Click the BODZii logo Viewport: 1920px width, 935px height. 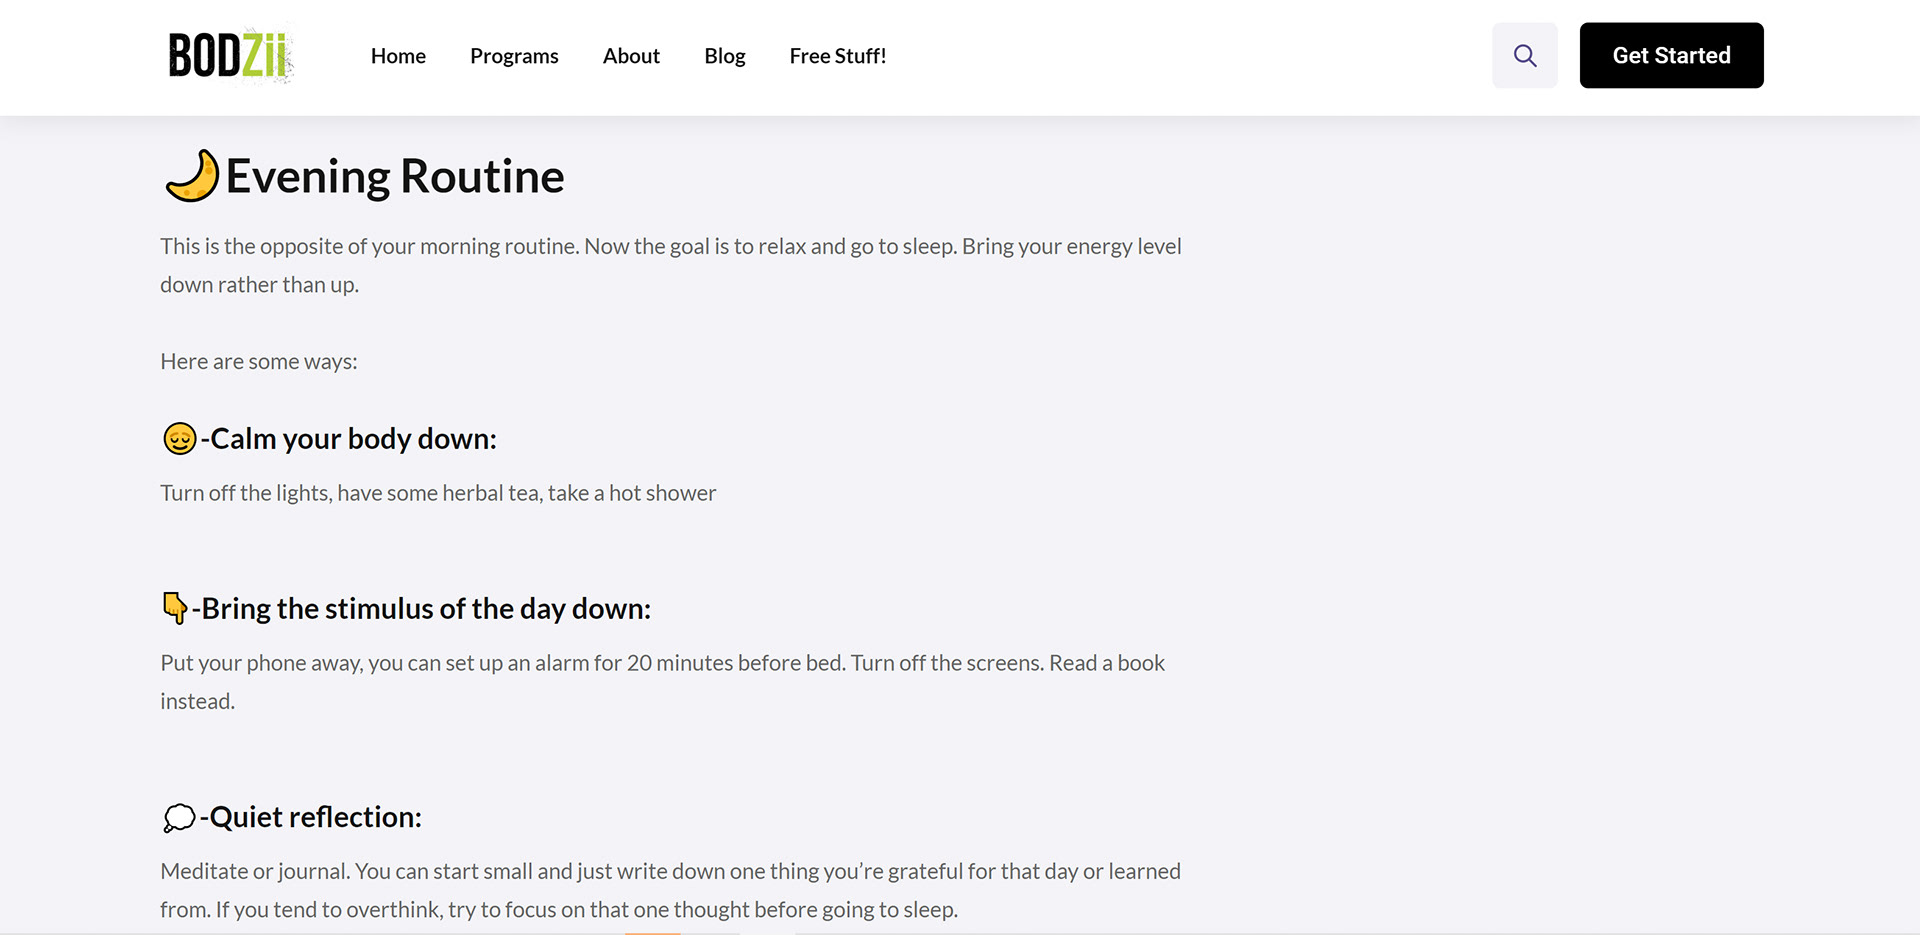pyautogui.click(x=230, y=55)
